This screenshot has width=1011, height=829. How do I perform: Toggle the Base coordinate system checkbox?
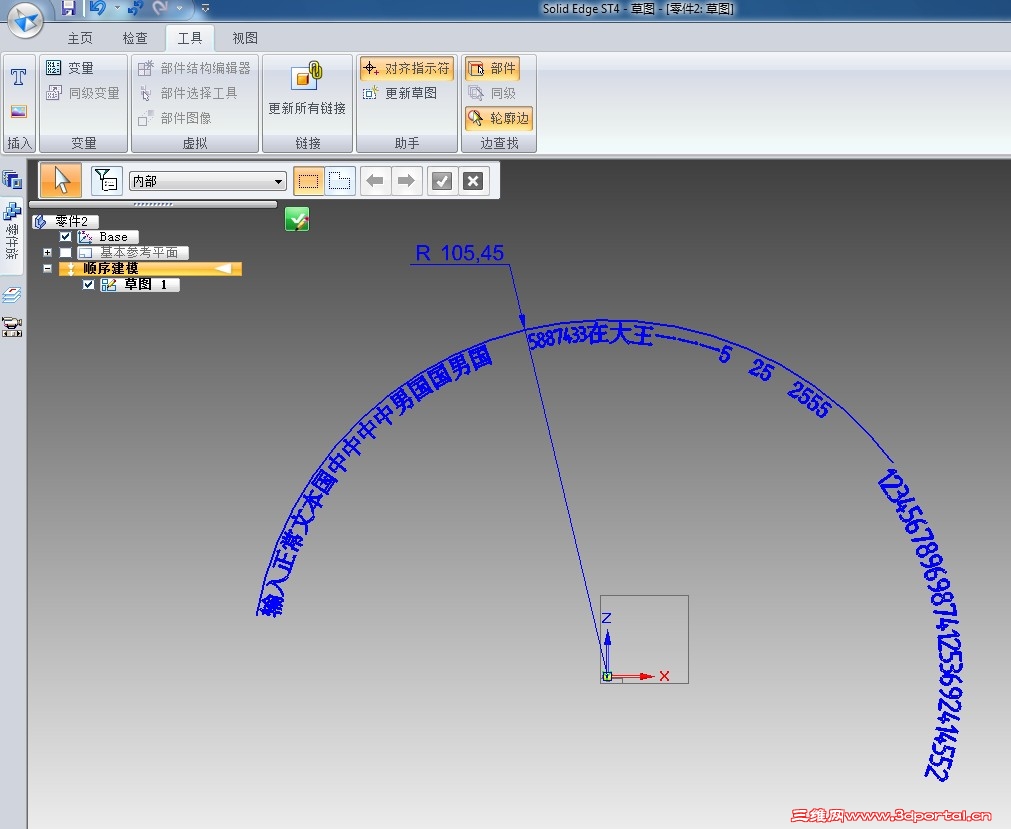tap(65, 237)
